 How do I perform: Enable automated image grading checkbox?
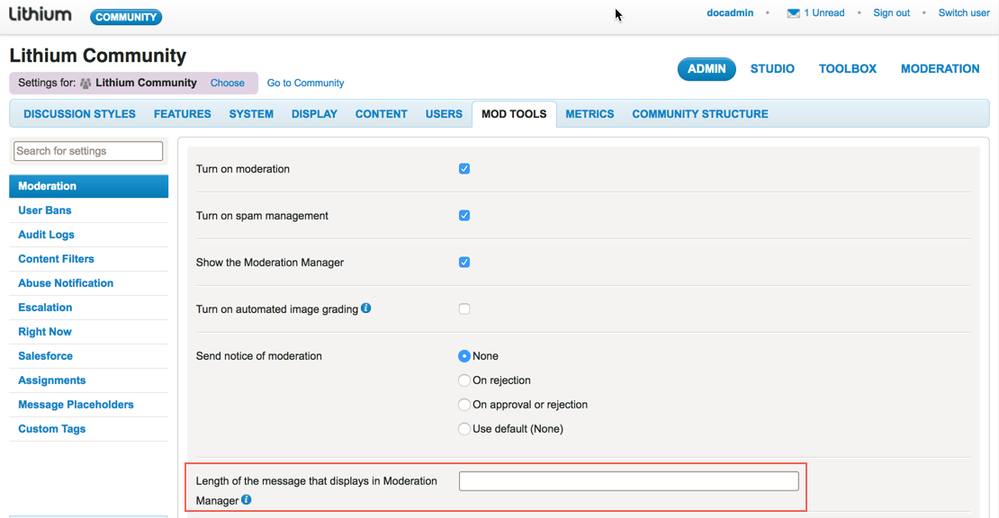click(464, 309)
